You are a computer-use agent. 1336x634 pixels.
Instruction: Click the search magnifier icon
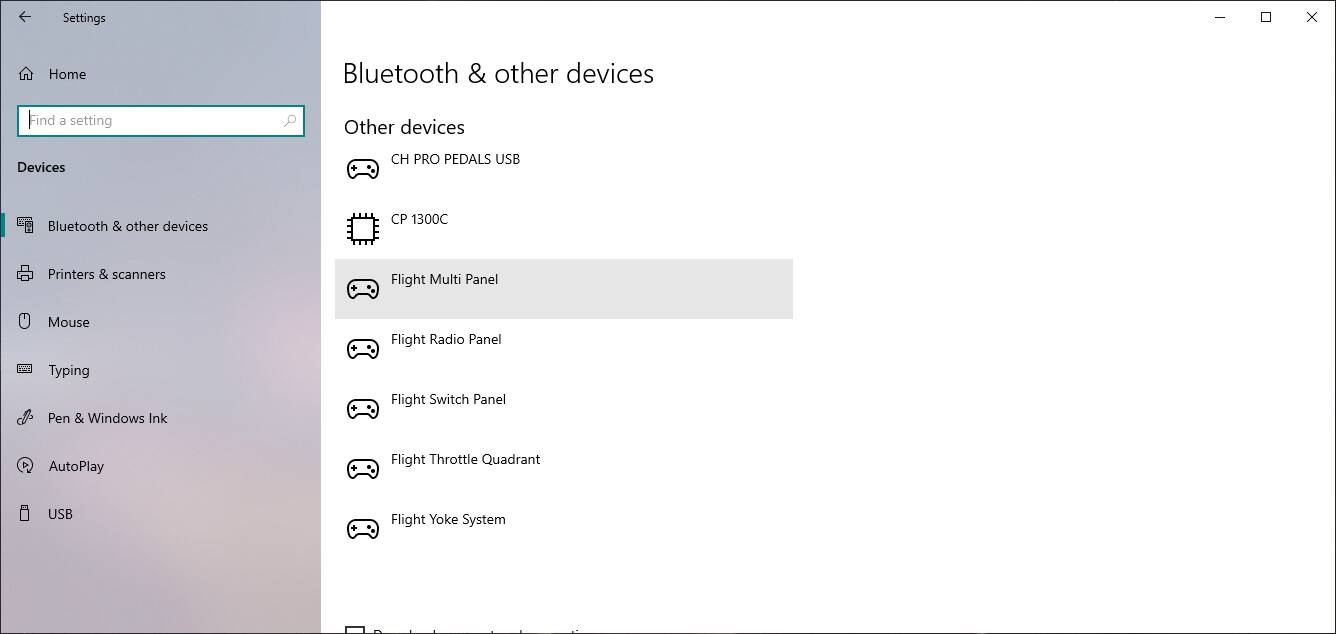[x=290, y=121]
